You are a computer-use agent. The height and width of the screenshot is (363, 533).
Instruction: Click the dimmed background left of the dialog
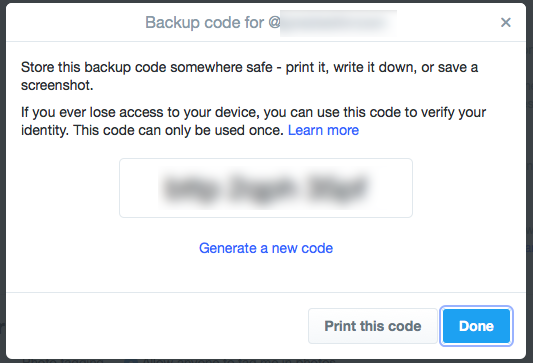coord(3,182)
